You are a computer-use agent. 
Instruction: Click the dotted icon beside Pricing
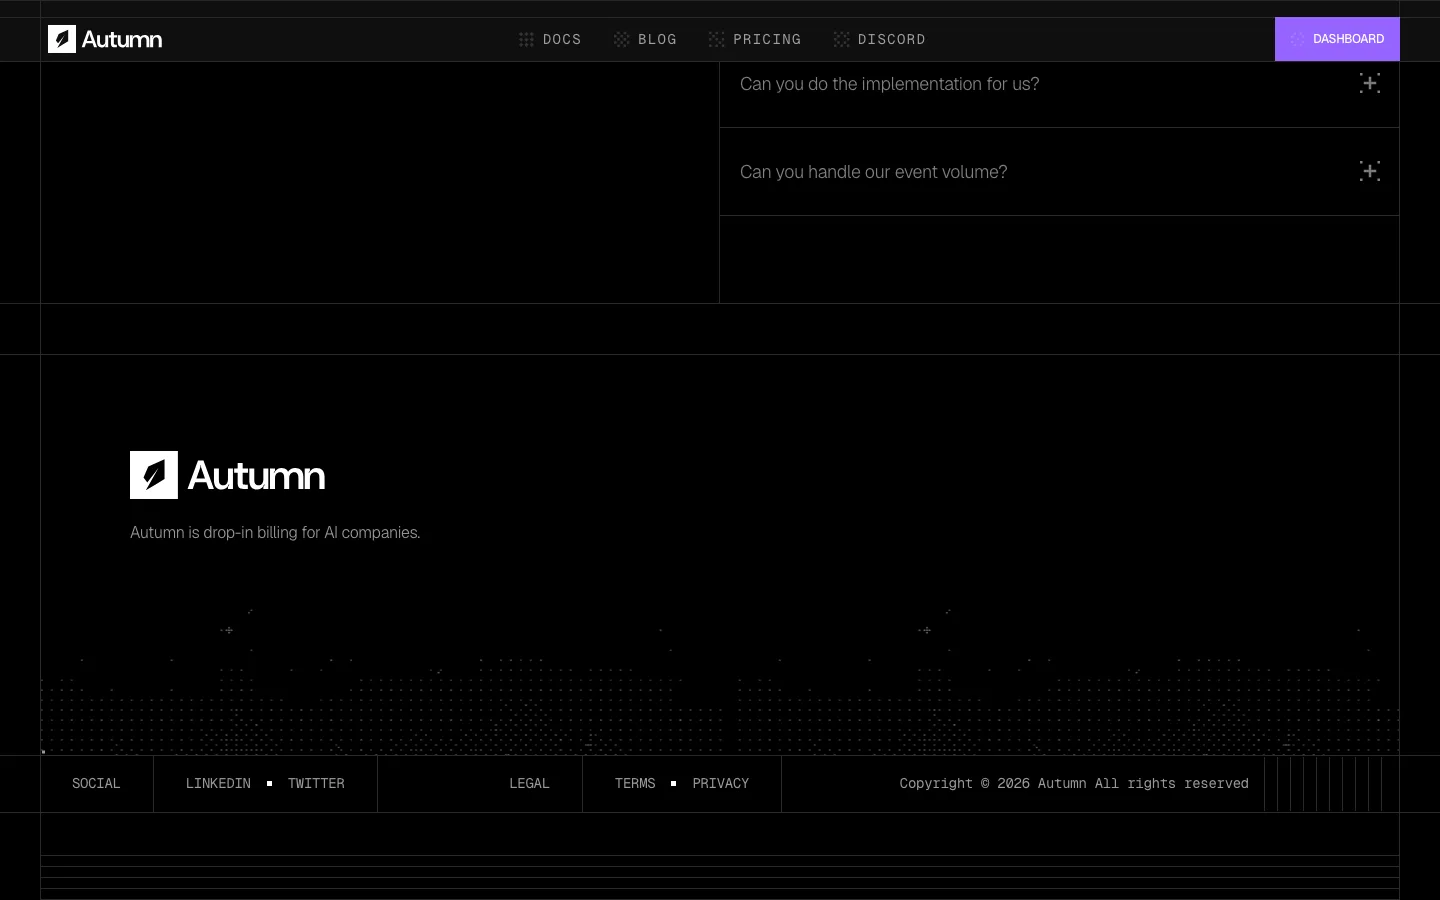[x=716, y=39]
